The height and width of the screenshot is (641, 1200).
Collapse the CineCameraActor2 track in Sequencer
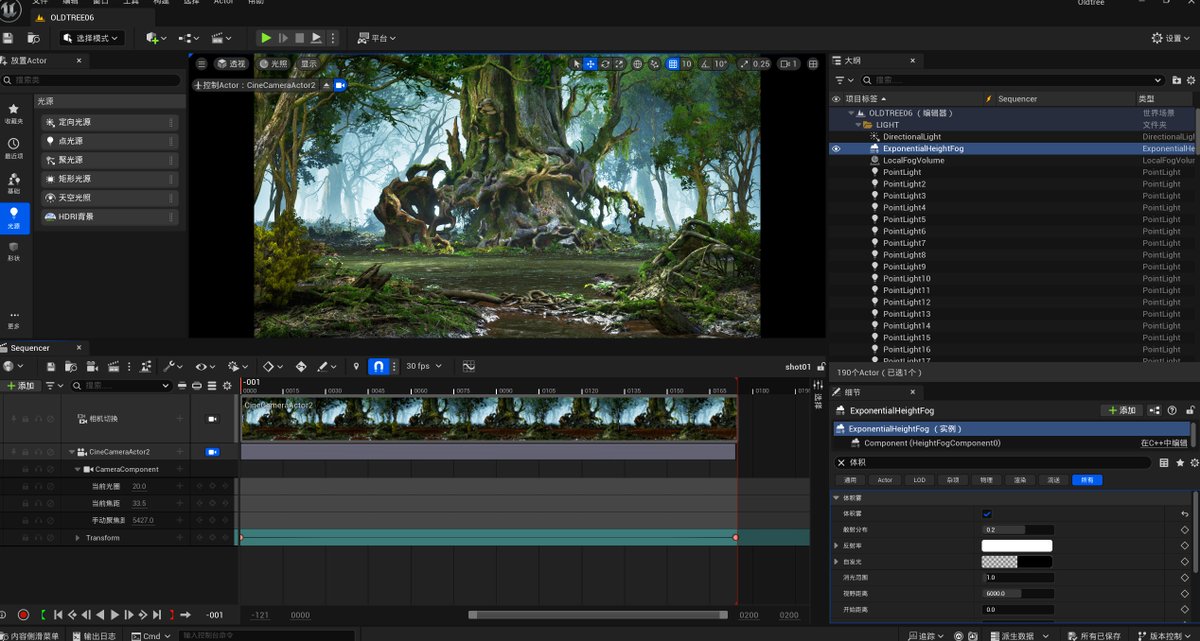(72, 452)
